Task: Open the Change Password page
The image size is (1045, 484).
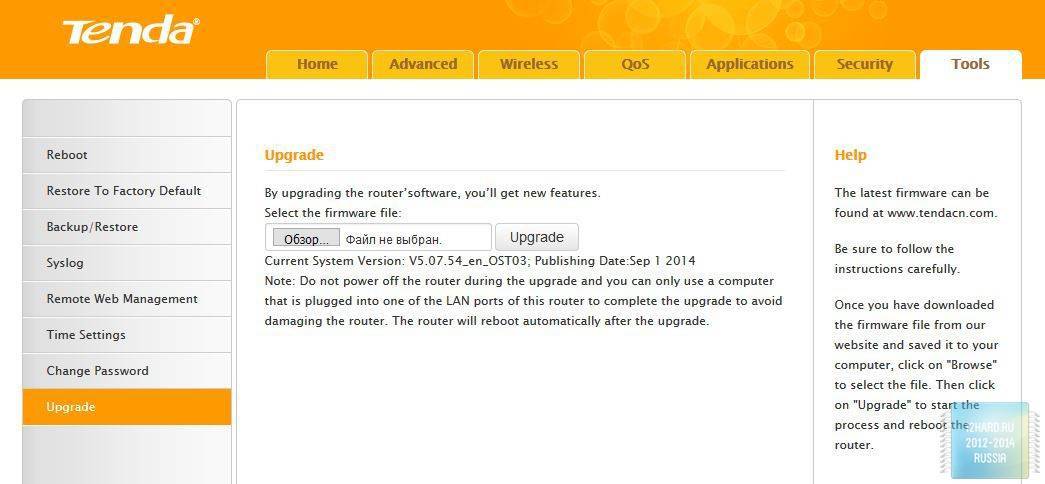Action: click(x=127, y=371)
